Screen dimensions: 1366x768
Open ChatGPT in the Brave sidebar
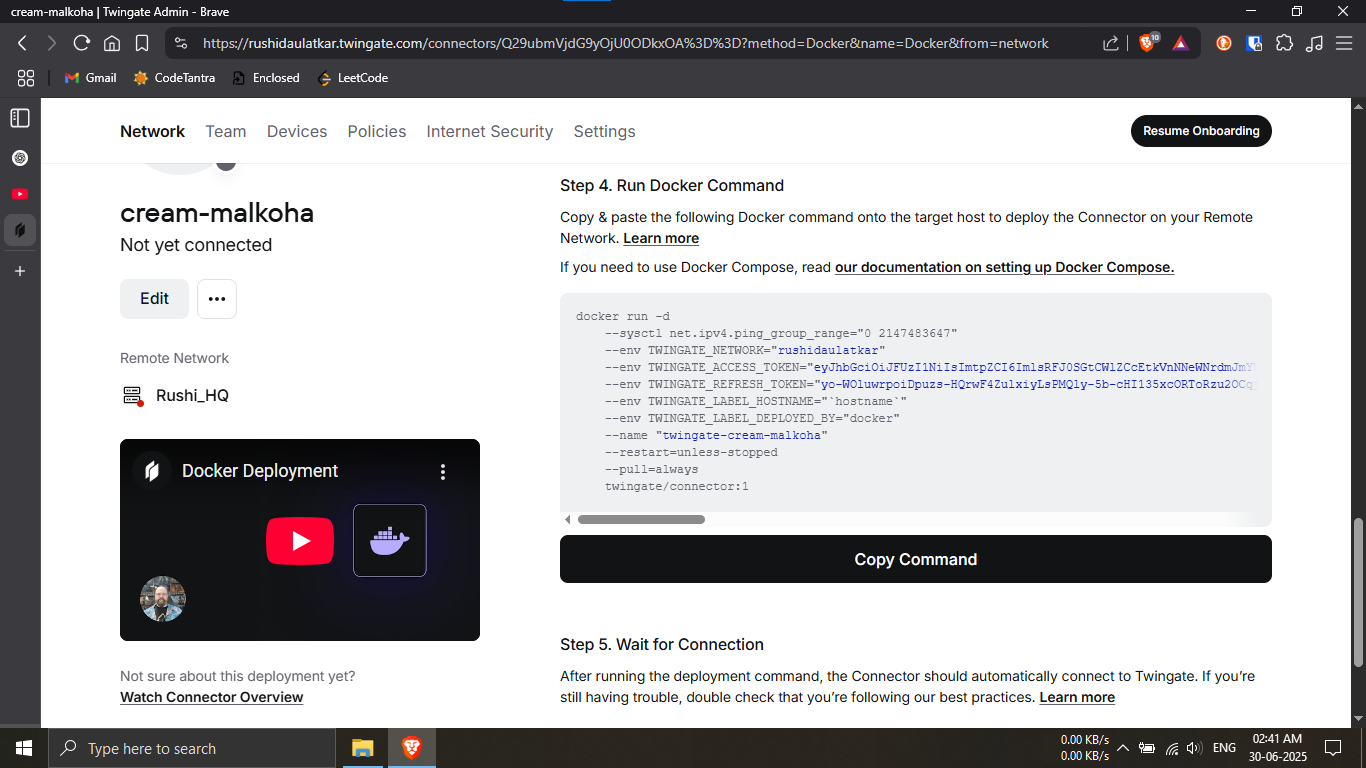click(20, 158)
